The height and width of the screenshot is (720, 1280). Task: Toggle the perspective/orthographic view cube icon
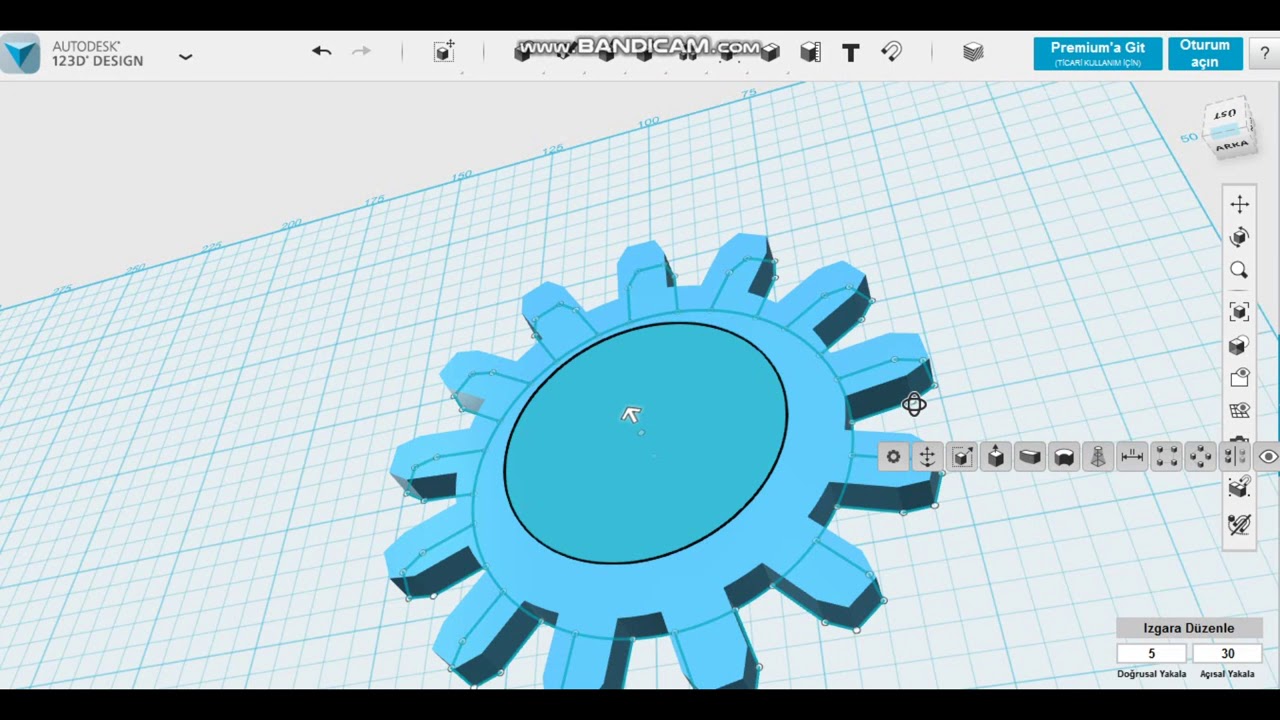pyautogui.click(x=1239, y=346)
